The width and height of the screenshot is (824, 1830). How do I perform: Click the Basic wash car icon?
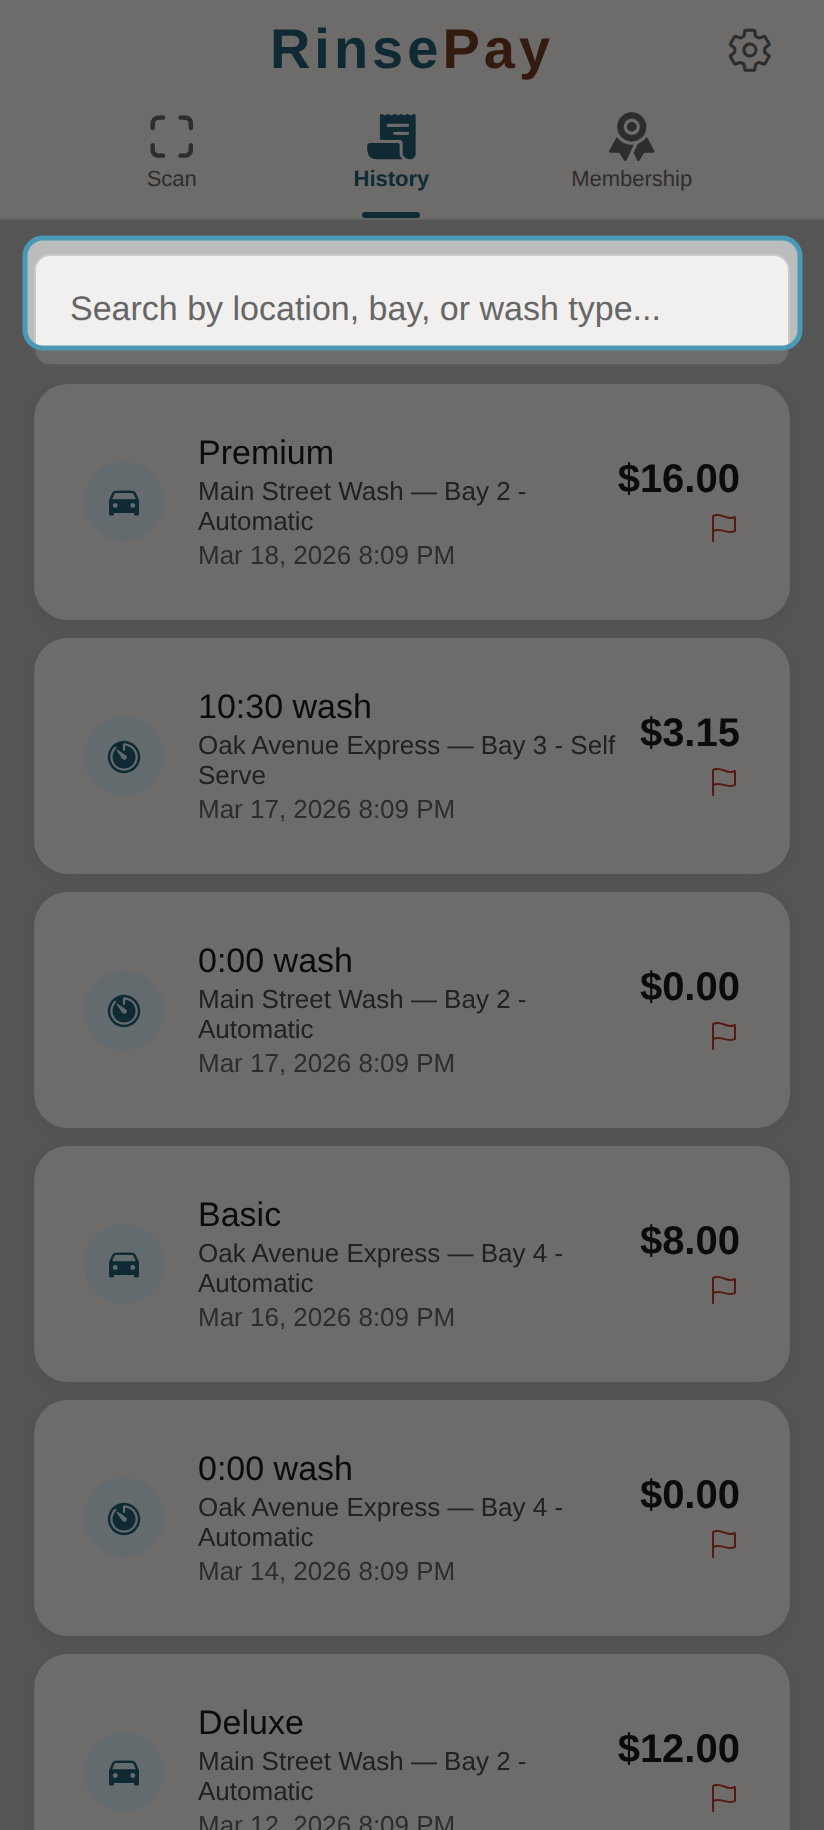(124, 1264)
